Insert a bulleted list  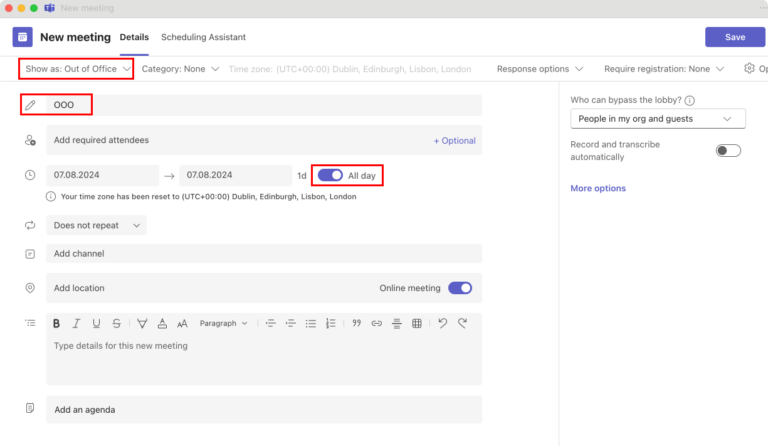(311, 323)
